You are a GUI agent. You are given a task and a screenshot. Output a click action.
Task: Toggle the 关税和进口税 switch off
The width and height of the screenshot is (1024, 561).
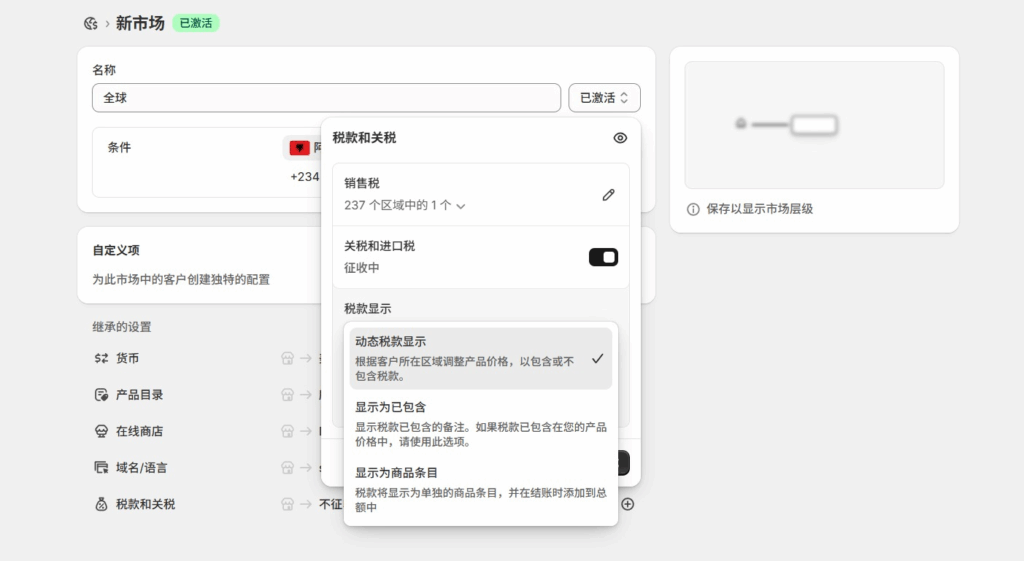pyautogui.click(x=603, y=257)
